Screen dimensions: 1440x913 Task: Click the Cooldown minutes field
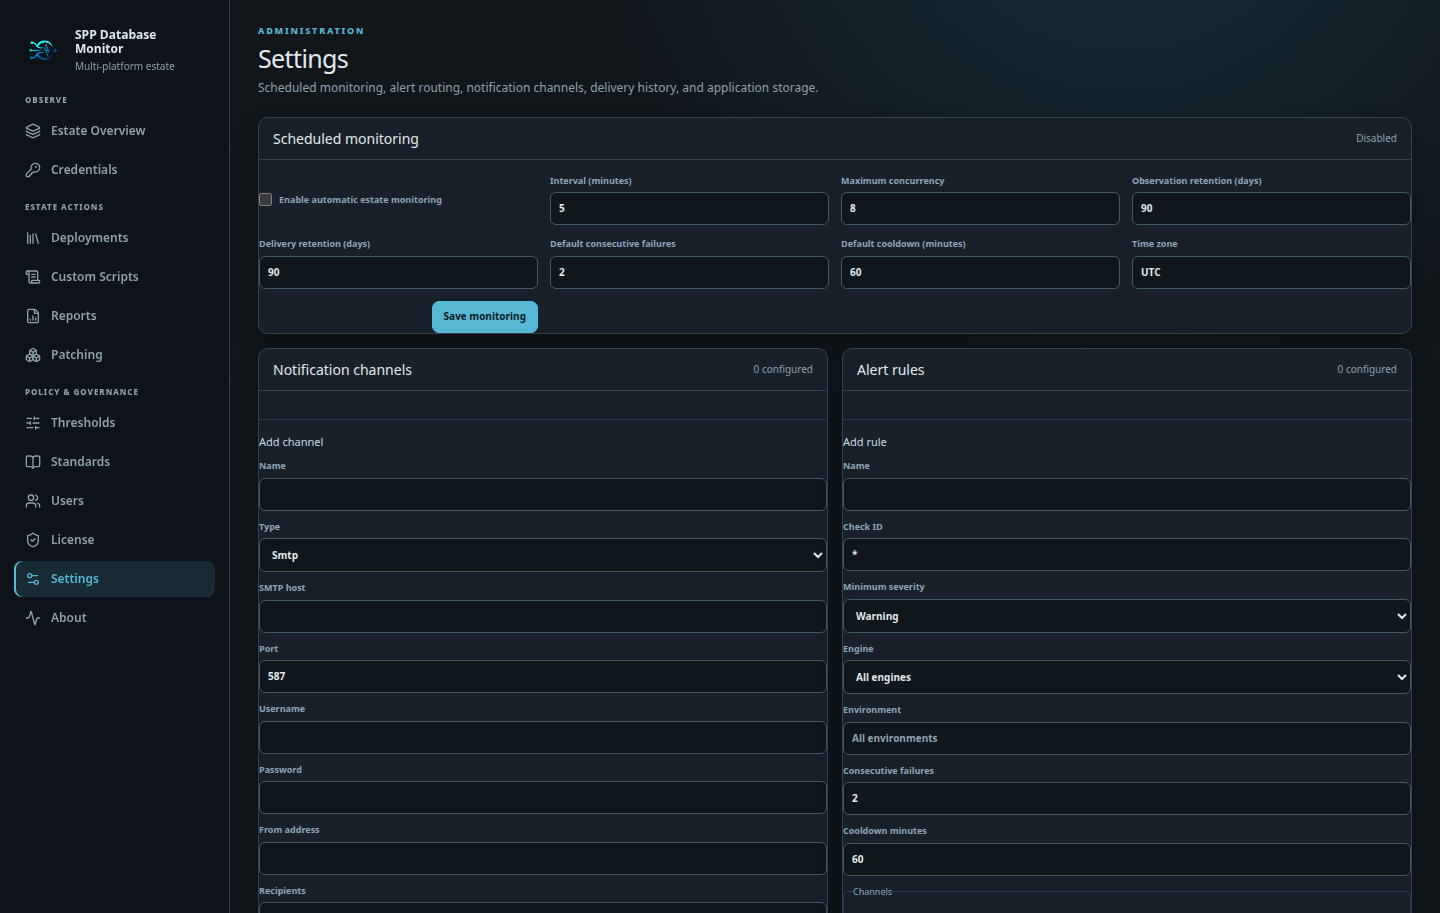1127,859
